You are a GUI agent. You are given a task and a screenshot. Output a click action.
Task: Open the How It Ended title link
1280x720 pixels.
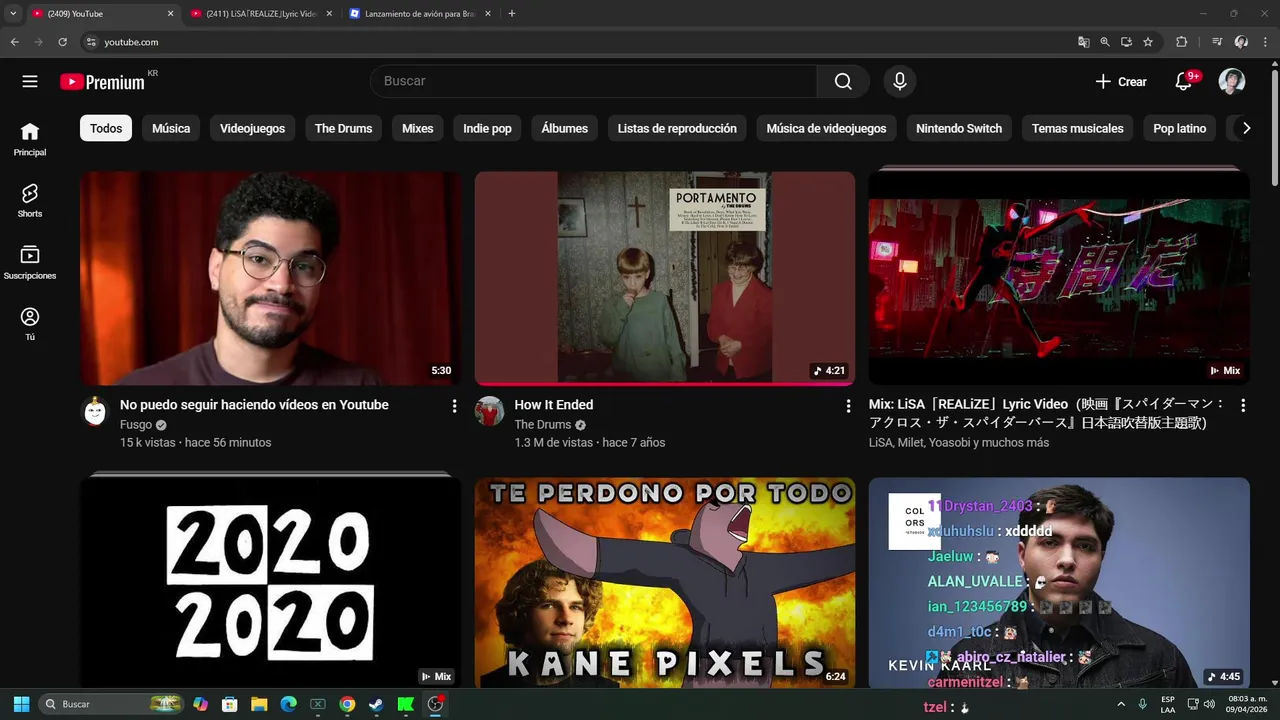(554, 405)
